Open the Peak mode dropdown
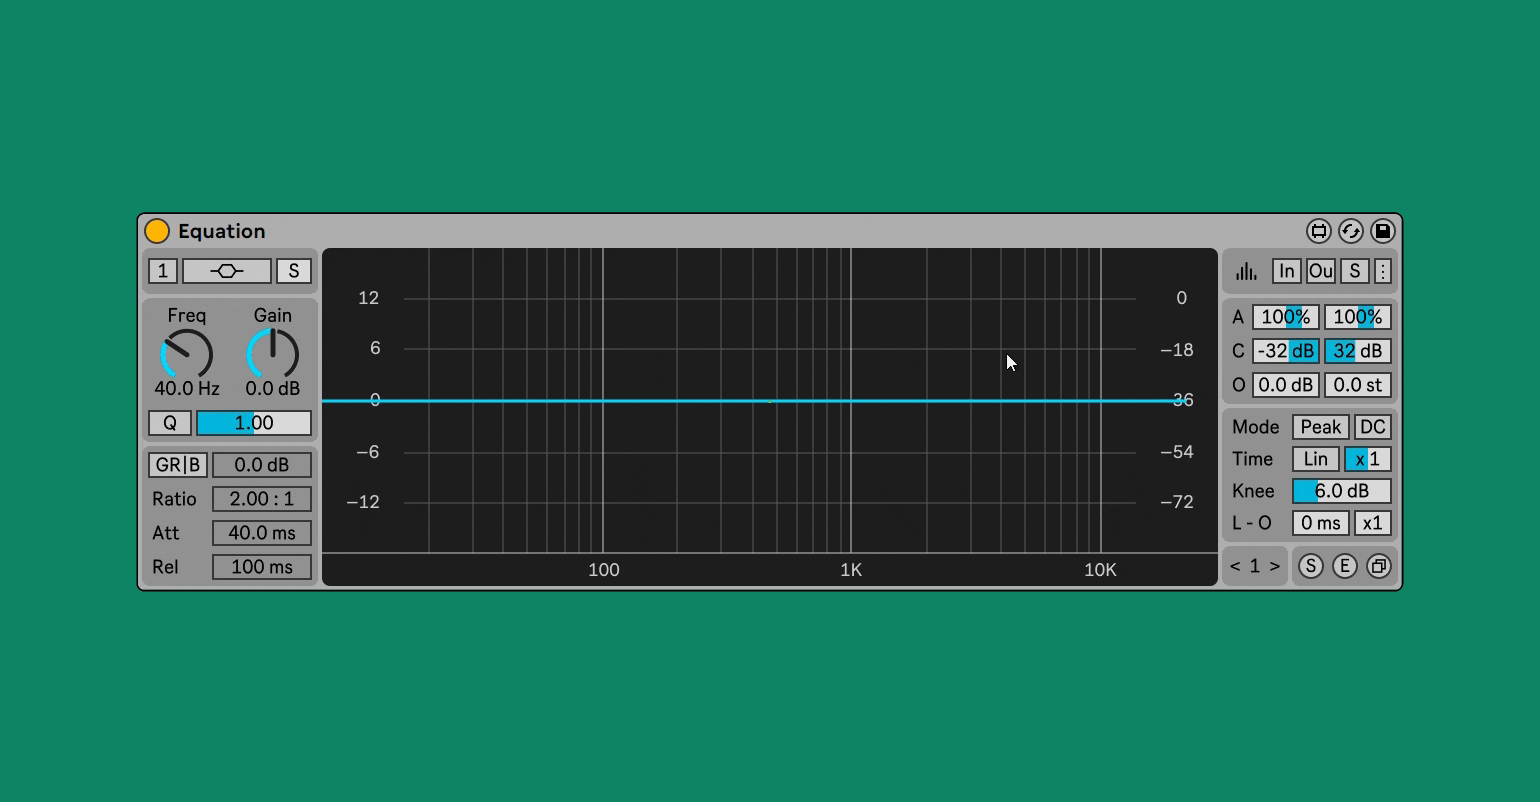This screenshot has height=802, width=1540. (x=1320, y=427)
